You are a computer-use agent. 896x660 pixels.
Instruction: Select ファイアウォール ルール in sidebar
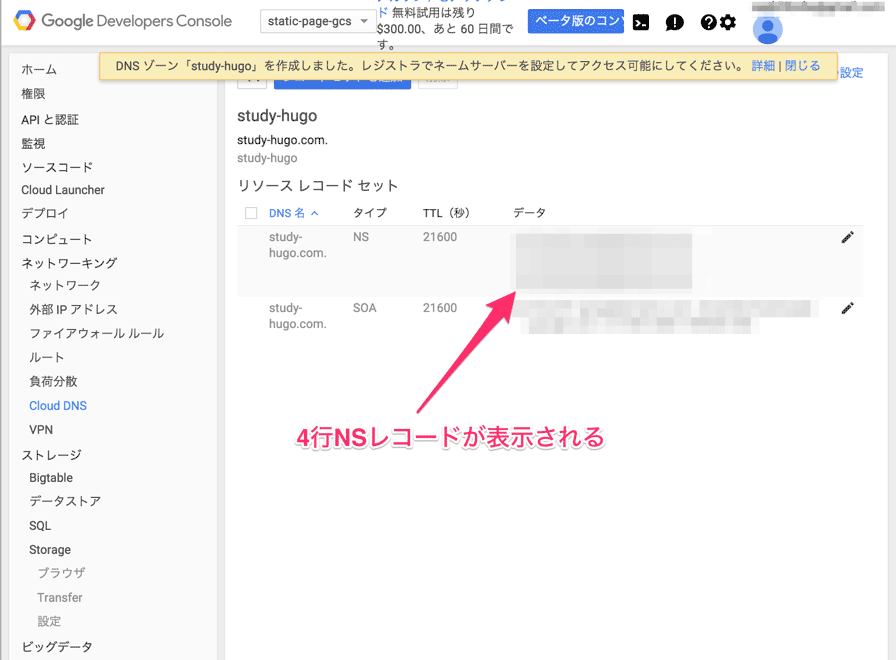97,333
